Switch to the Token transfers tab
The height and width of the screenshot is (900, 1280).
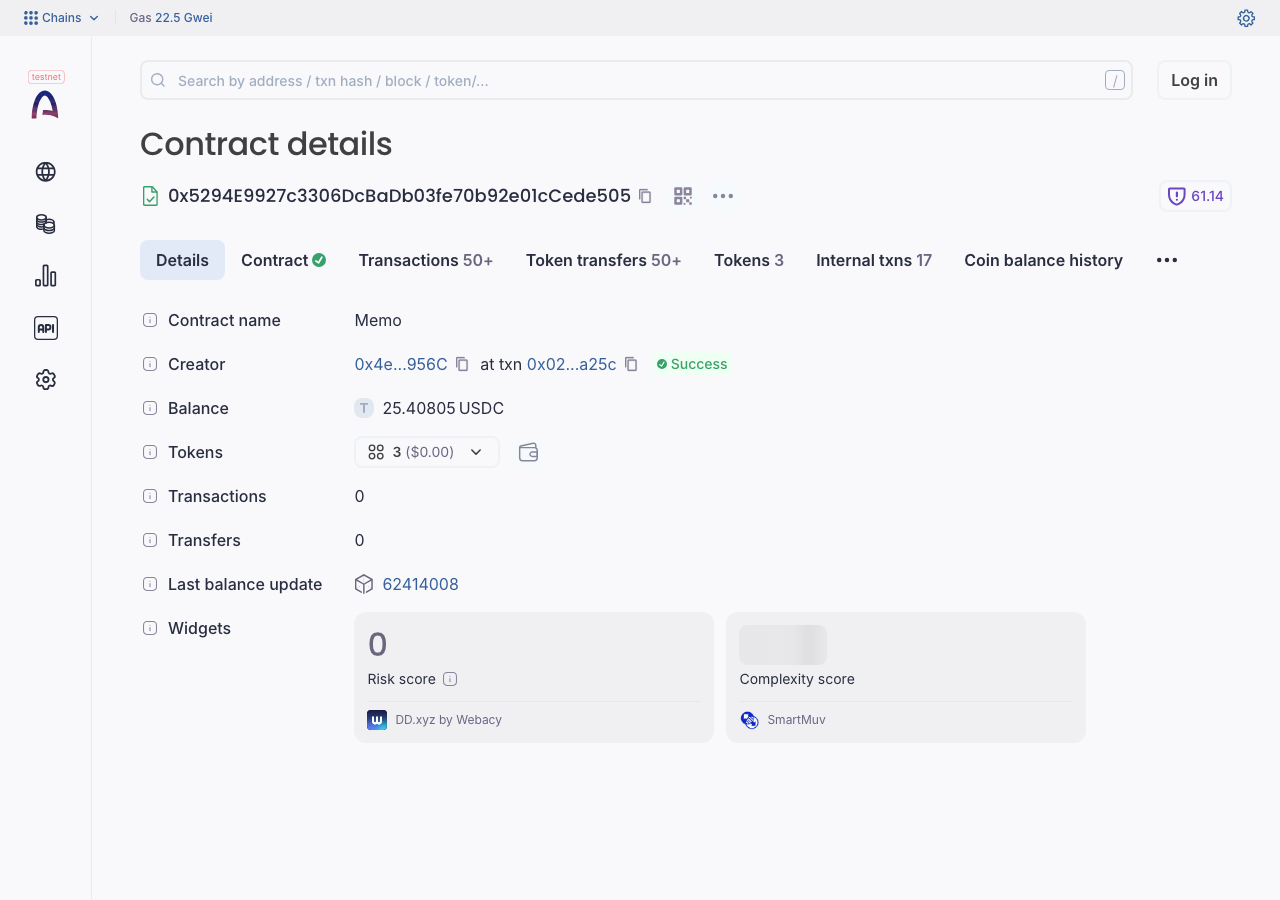[604, 260]
